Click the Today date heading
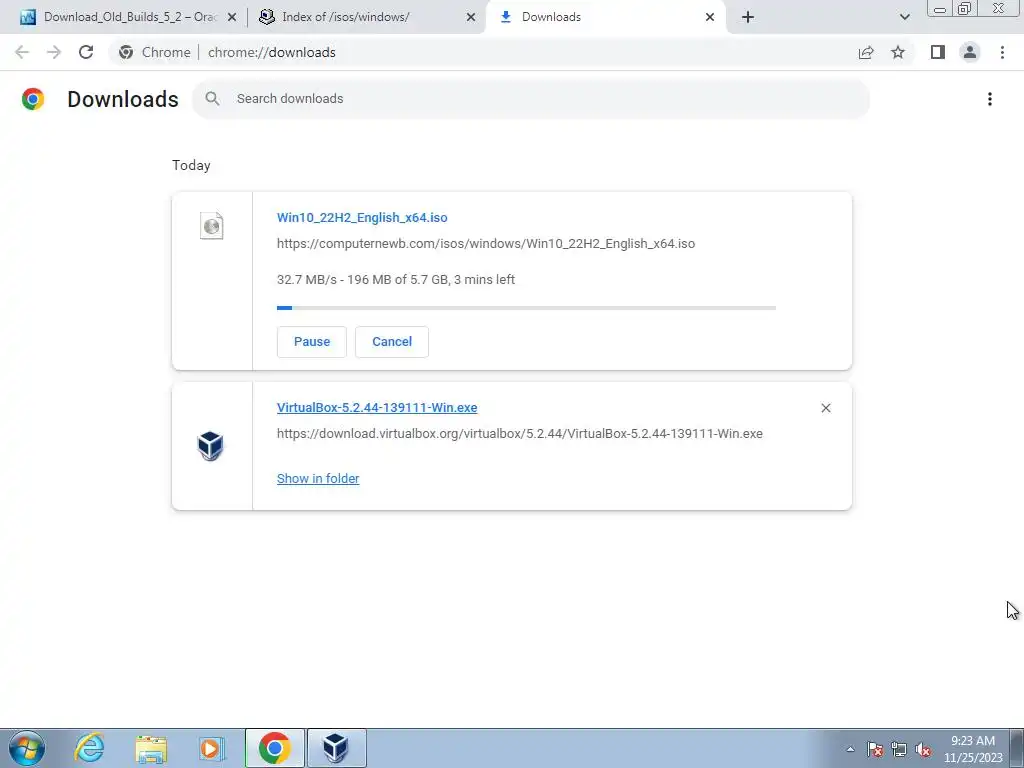 (191, 165)
